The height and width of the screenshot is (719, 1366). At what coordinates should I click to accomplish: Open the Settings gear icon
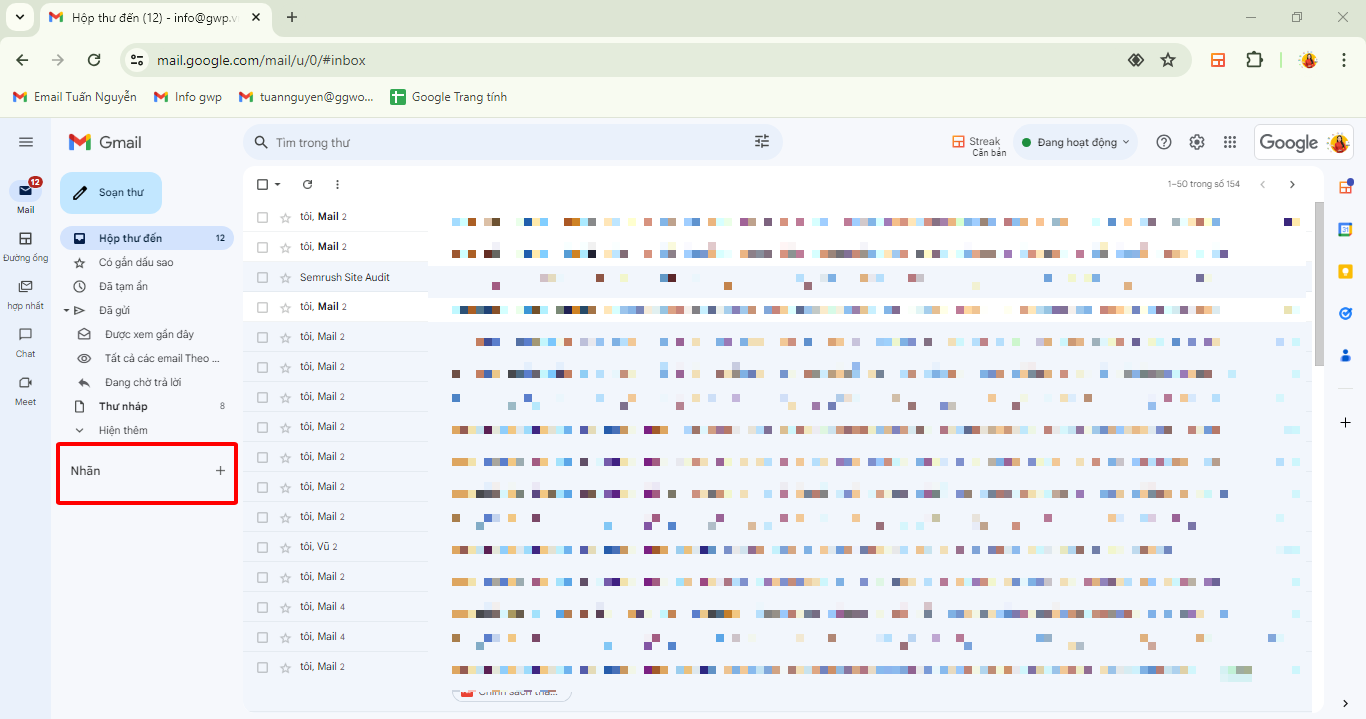point(1197,142)
